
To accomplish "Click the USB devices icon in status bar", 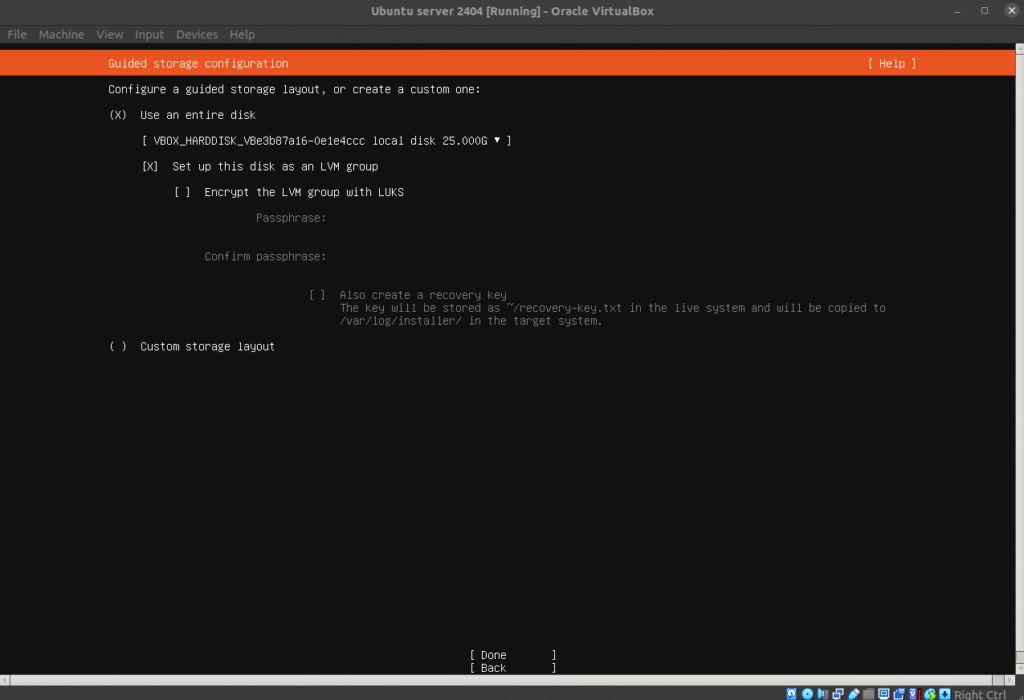I will [853, 694].
